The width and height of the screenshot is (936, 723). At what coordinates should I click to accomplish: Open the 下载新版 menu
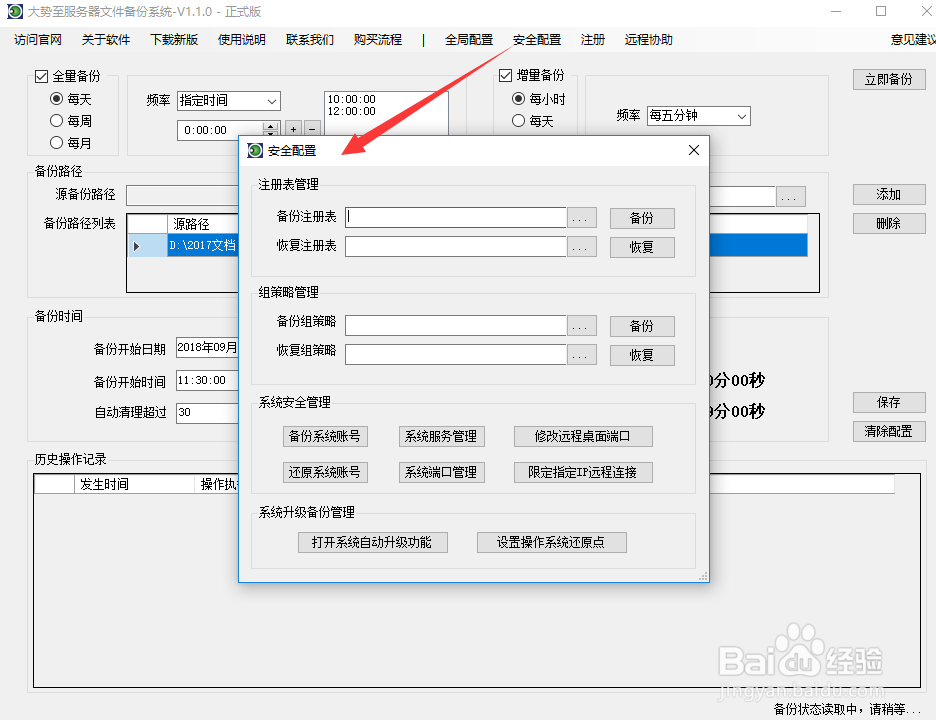[x=174, y=39]
